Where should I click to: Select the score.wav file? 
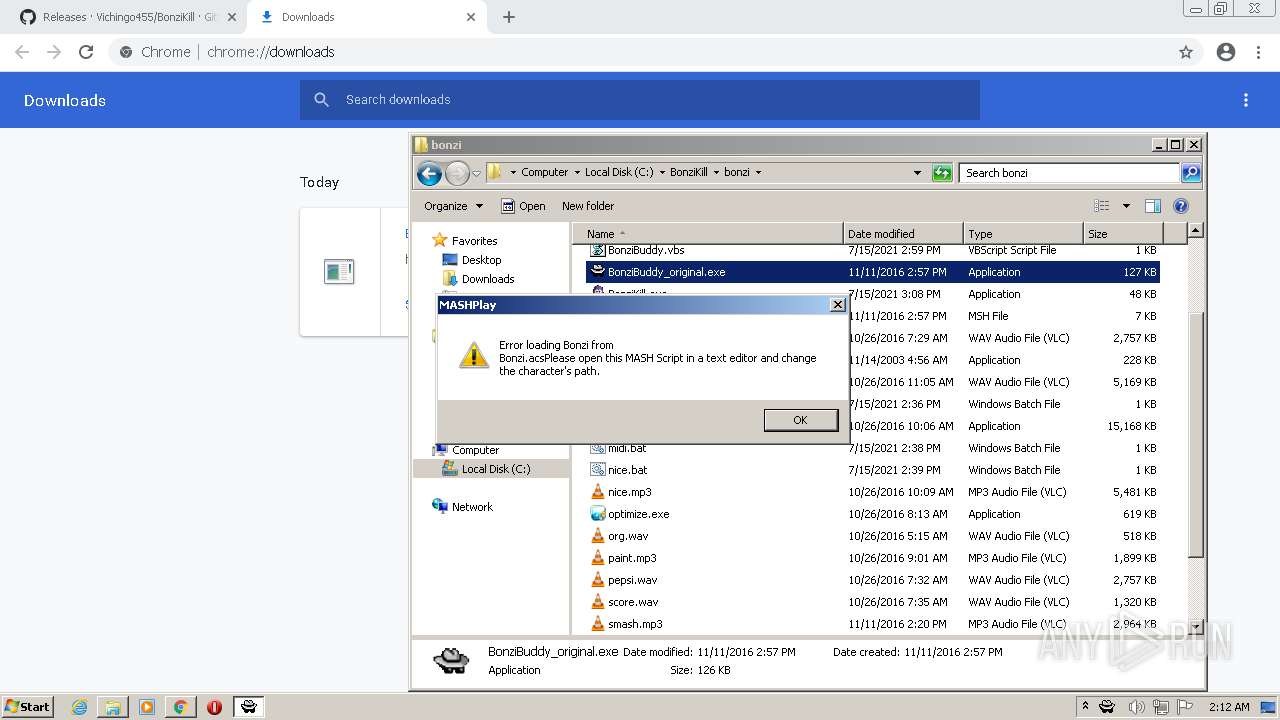pyautogui.click(x=633, y=602)
